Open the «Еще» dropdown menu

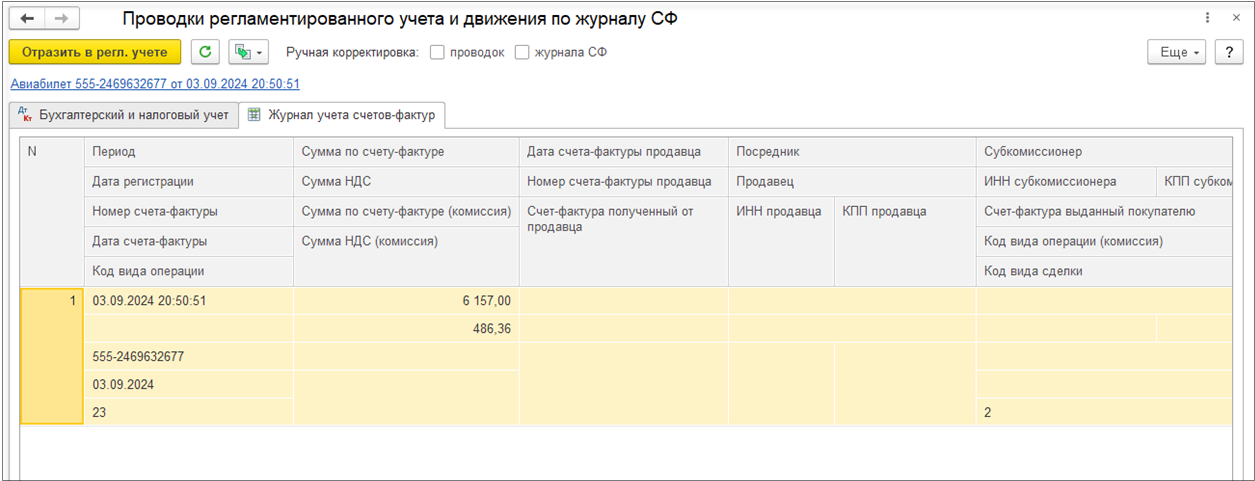pos(1178,52)
